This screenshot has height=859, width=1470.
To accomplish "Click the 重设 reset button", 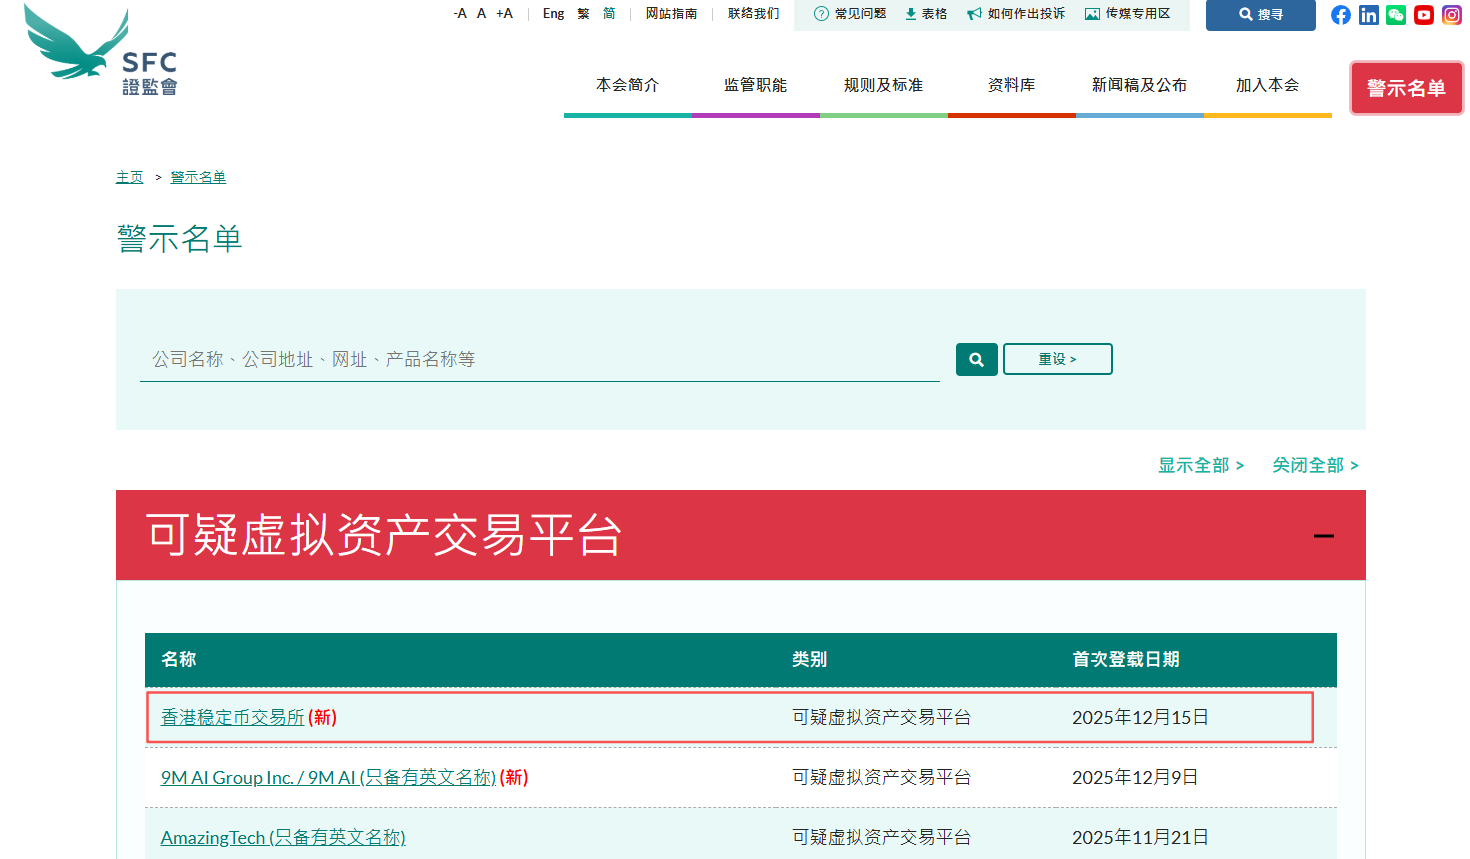I will (x=1057, y=359).
